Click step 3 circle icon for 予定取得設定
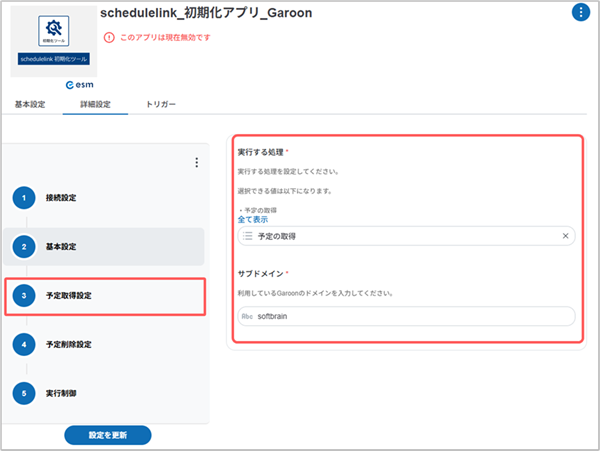The height and width of the screenshot is (451, 600). 24,296
